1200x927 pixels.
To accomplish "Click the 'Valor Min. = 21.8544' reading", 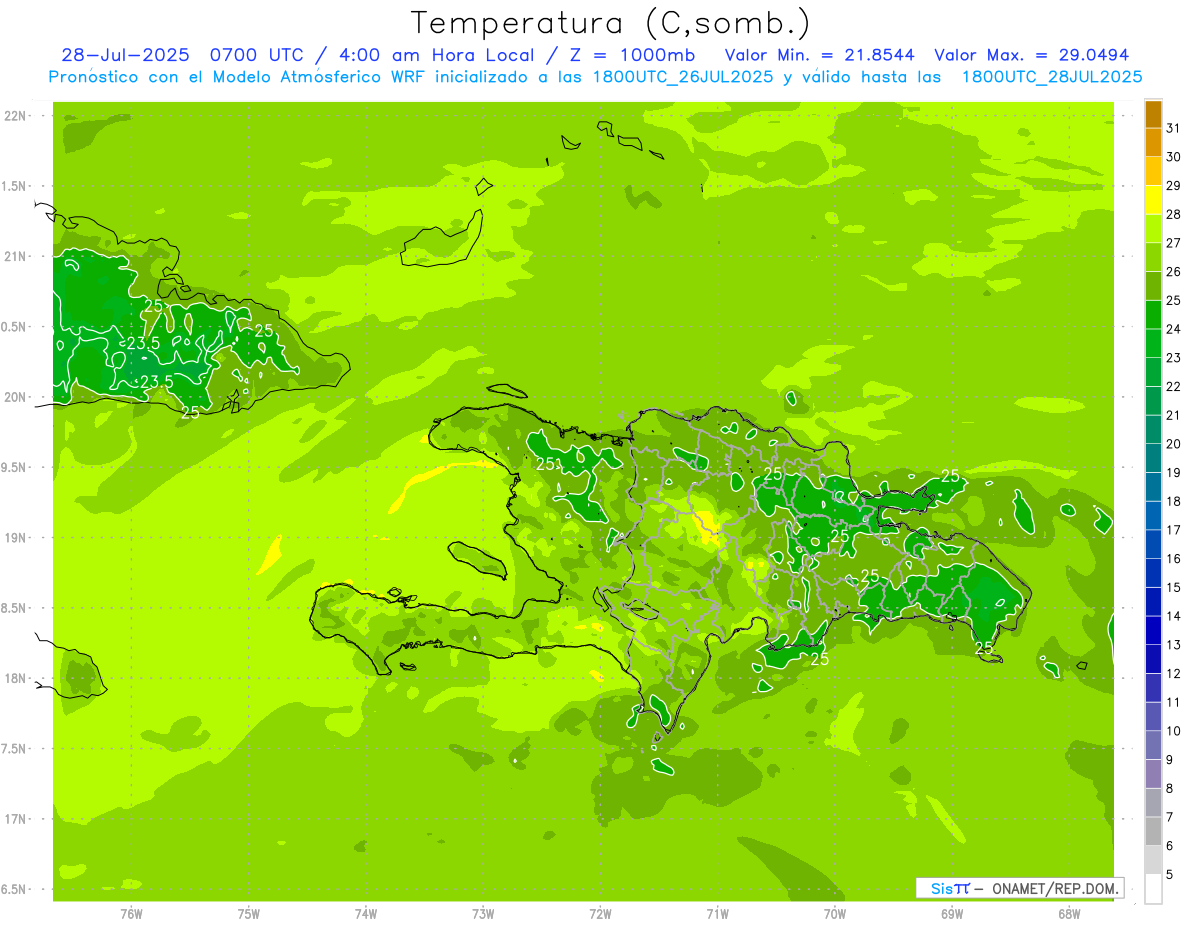I will click(821, 55).
